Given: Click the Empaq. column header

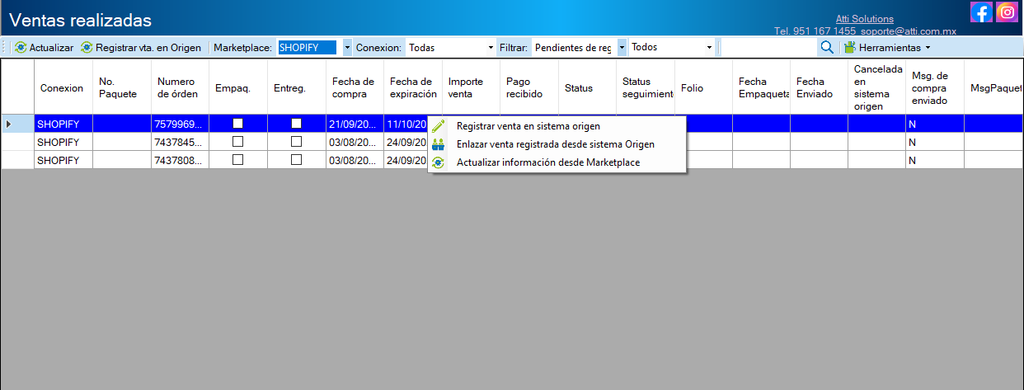Looking at the screenshot, I should click(x=238, y=88).
